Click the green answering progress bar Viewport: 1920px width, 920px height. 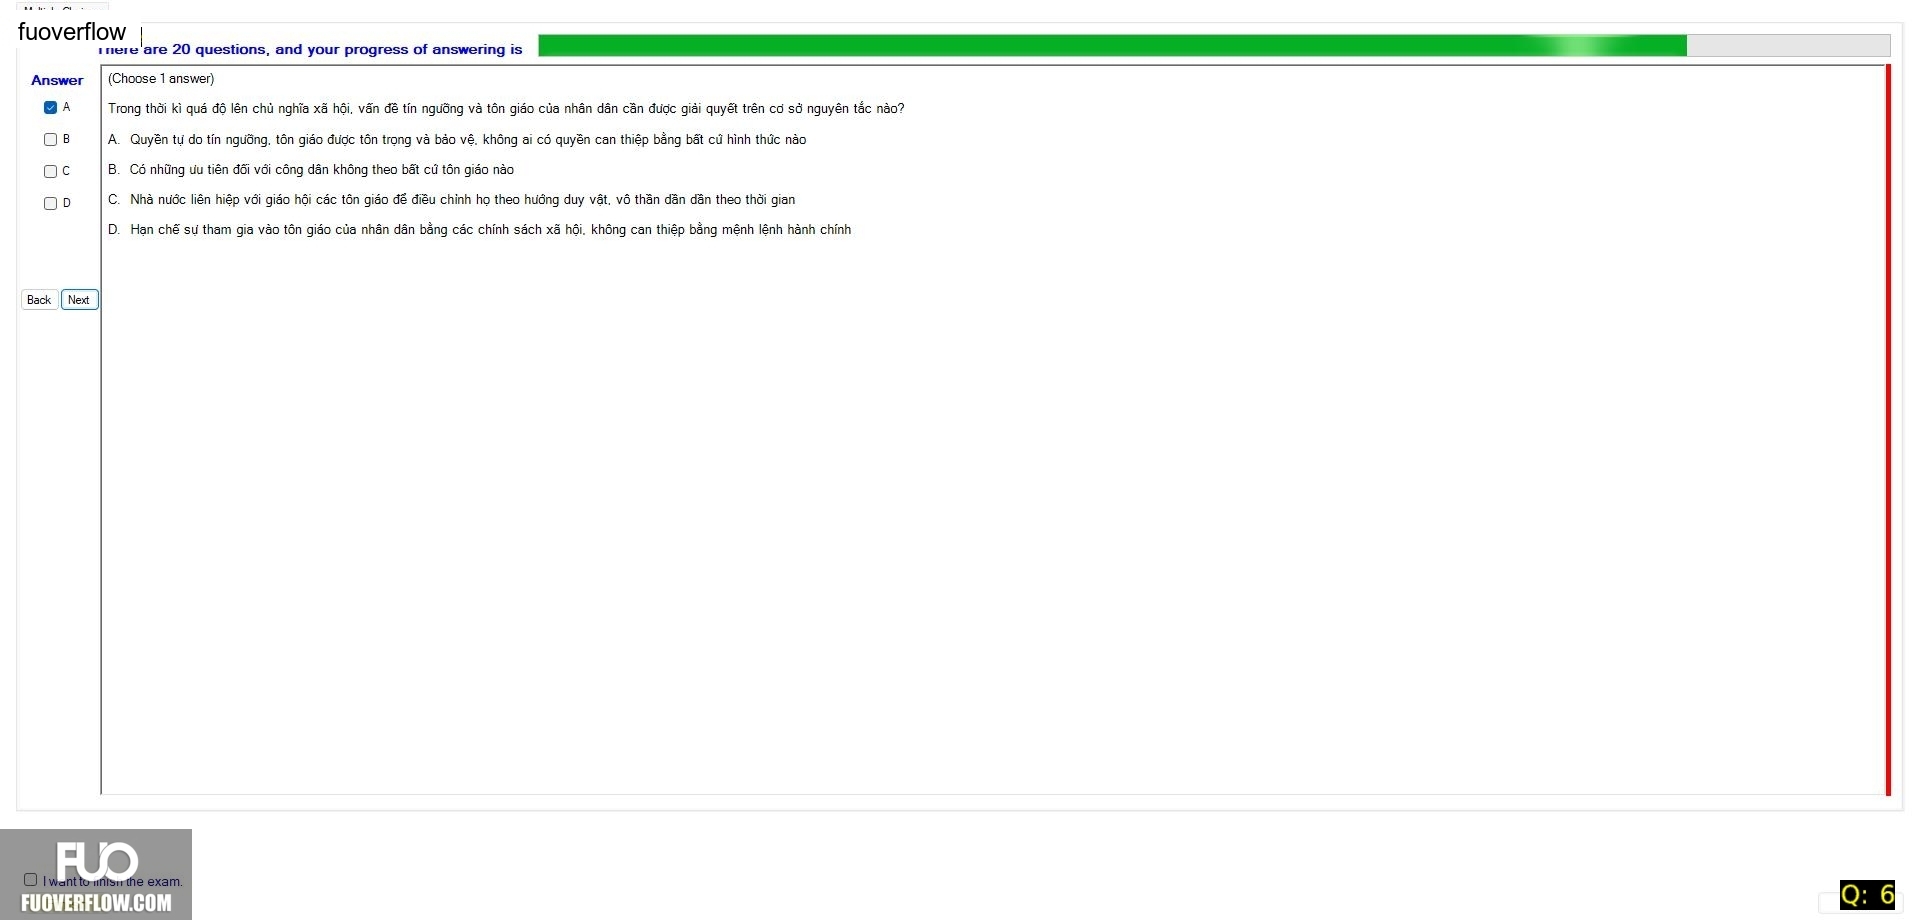(x=1213, y=46)
